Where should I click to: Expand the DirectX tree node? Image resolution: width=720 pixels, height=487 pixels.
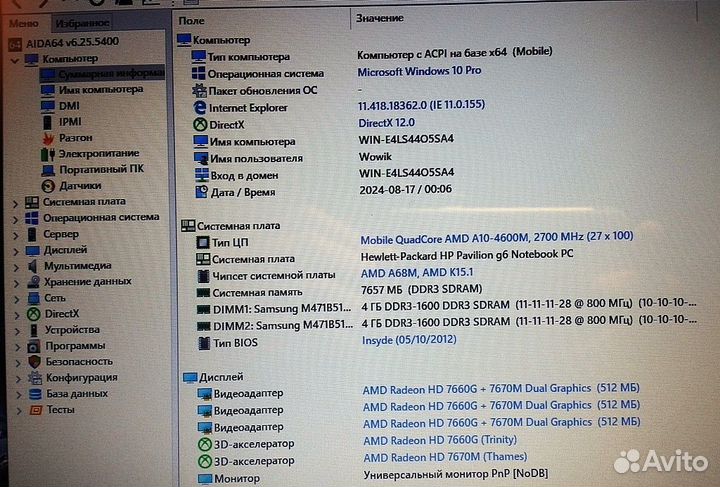[x=17, y=316]
